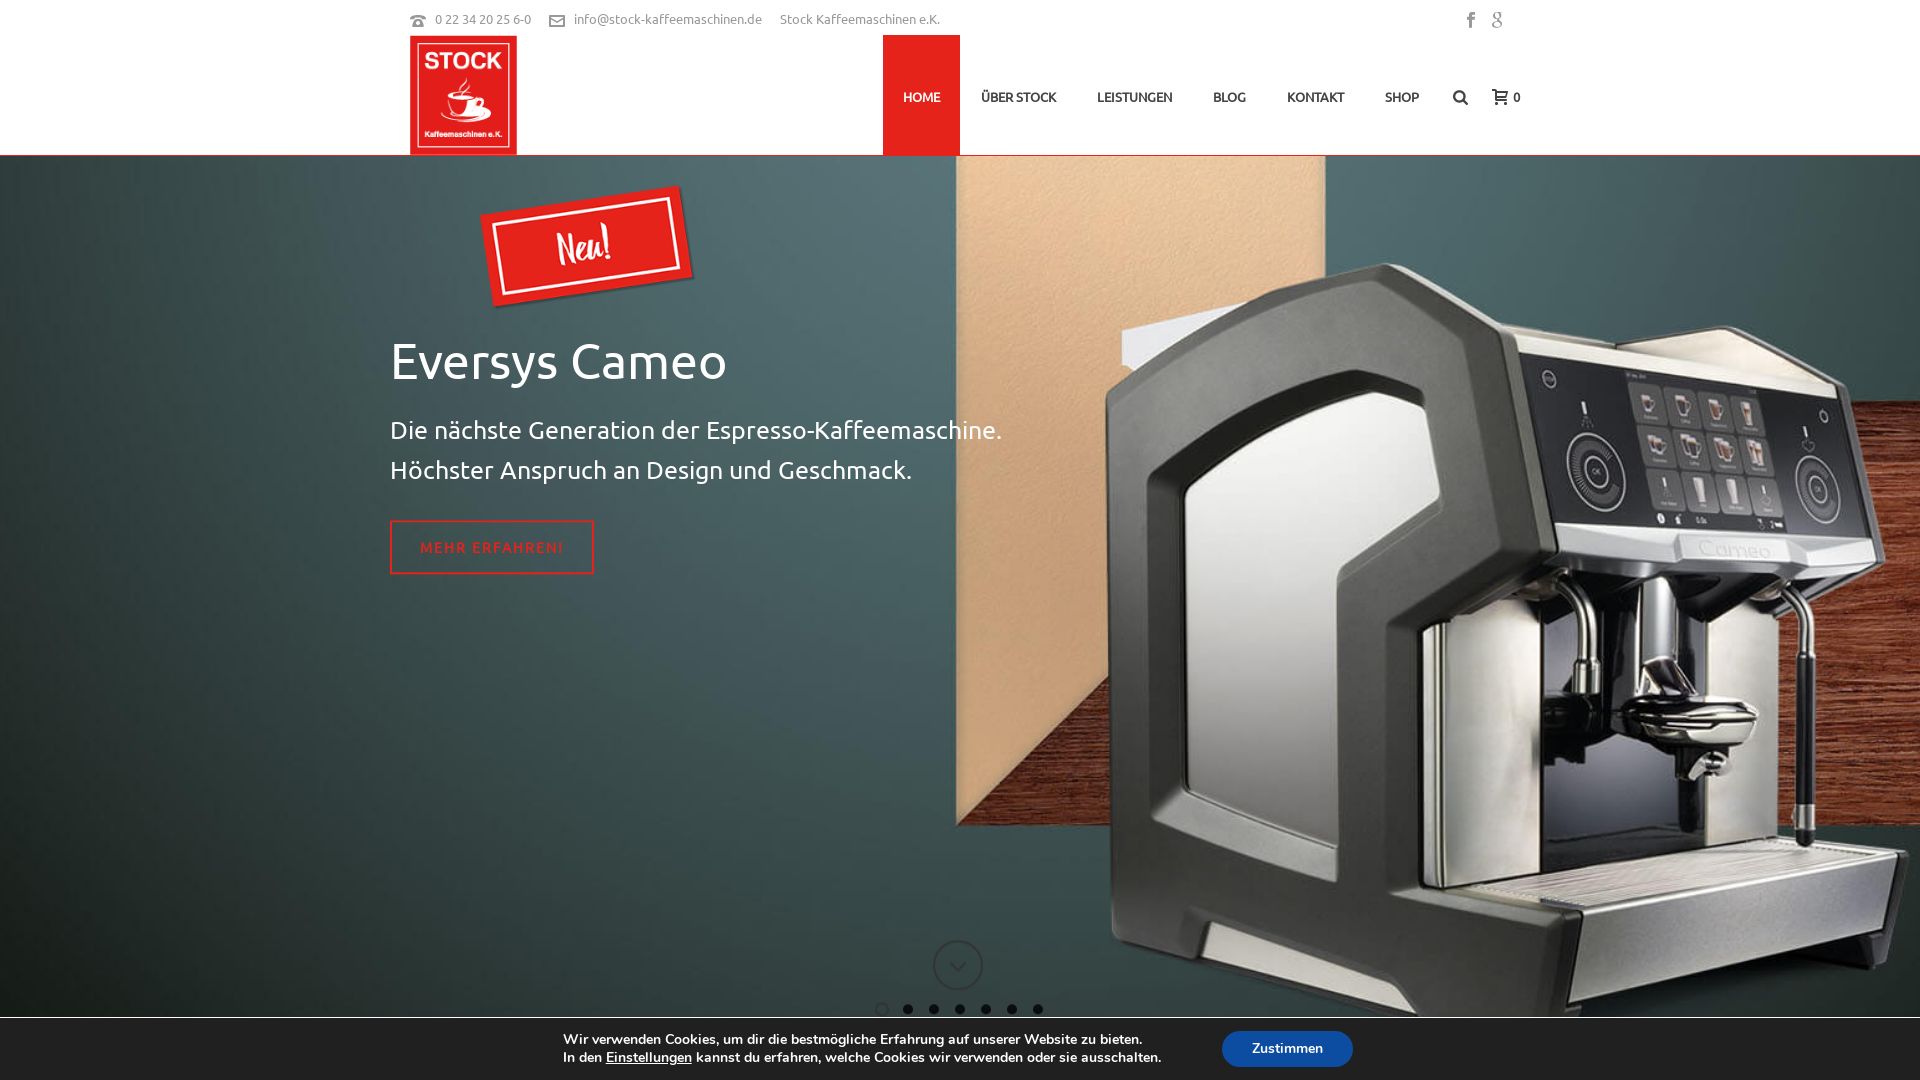Select the fifth slider dot
Viewport: 1920px width, 1080px height.
pos(986,1009)
